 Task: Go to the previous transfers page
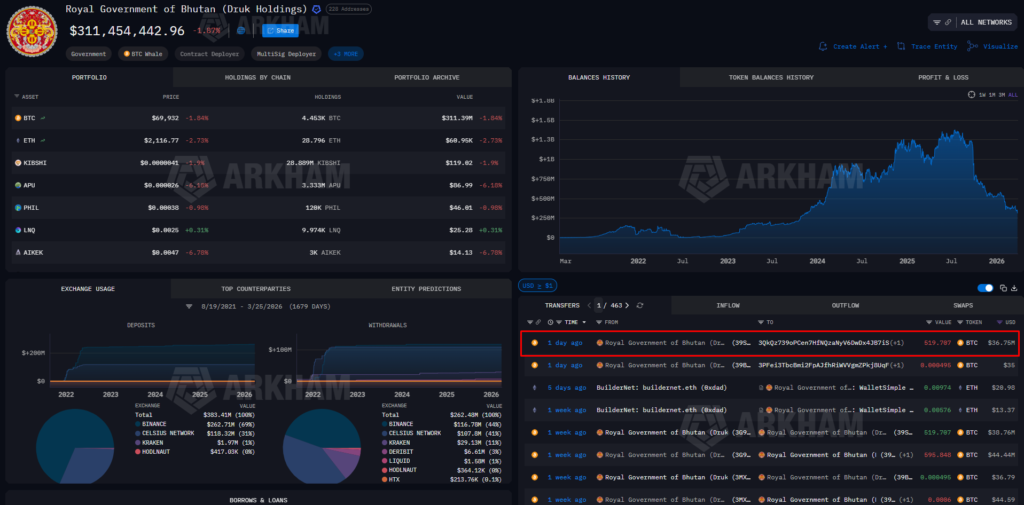click(588, 305)
